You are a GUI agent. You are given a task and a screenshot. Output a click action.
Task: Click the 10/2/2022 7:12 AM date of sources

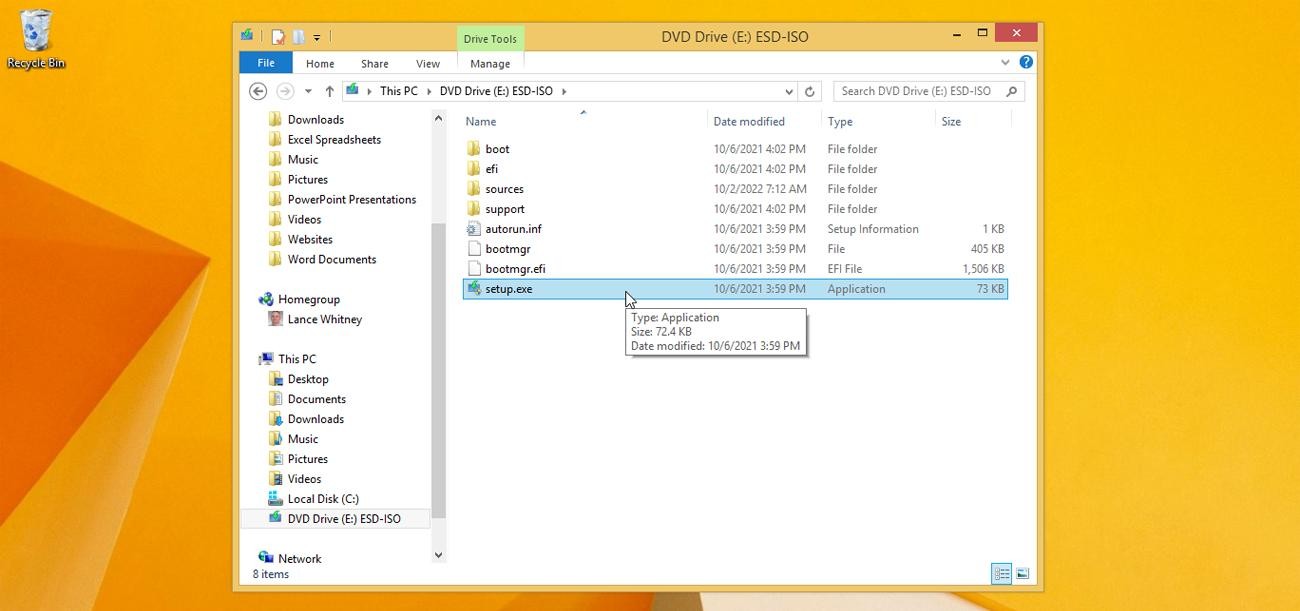coord(759,189)
